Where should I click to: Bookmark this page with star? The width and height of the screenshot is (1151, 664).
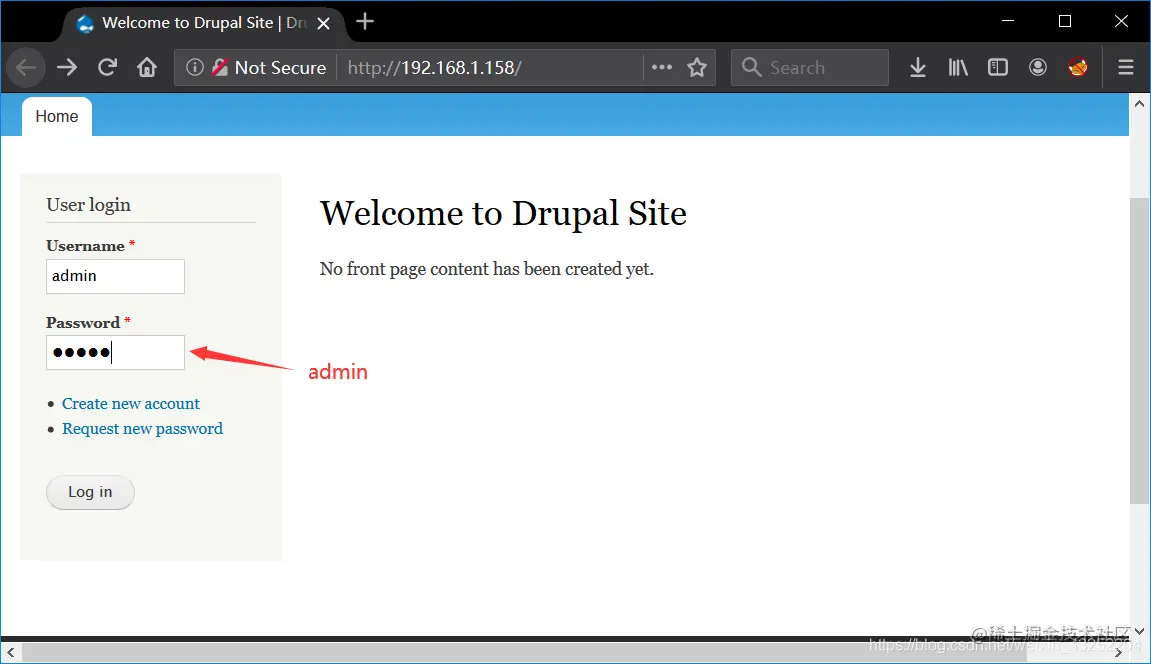[697, 68]
